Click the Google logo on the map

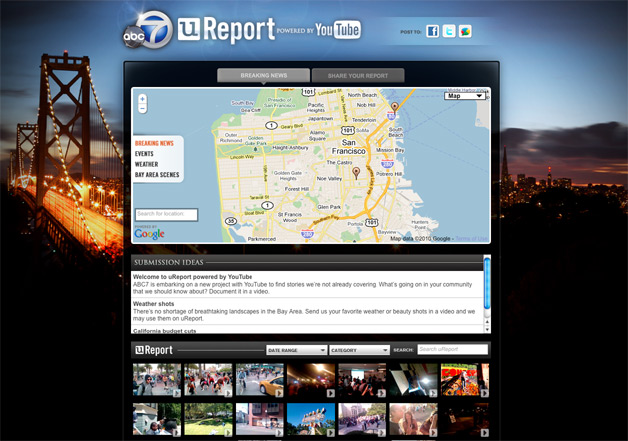pyautogui.click(x=149, y=234)
